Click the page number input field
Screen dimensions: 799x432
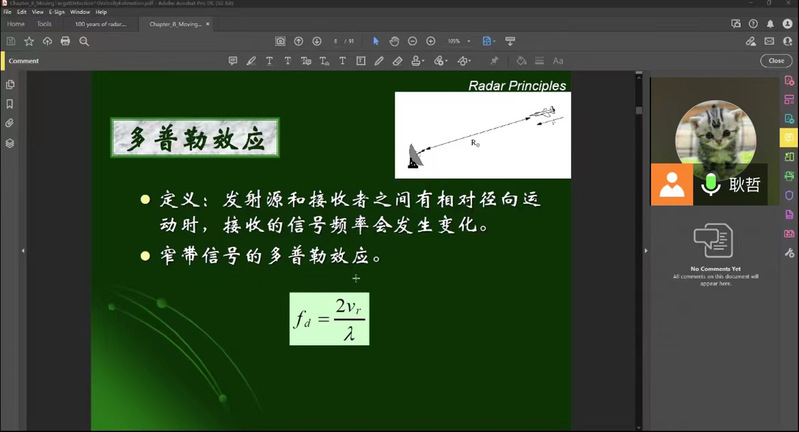click(337, 41)
